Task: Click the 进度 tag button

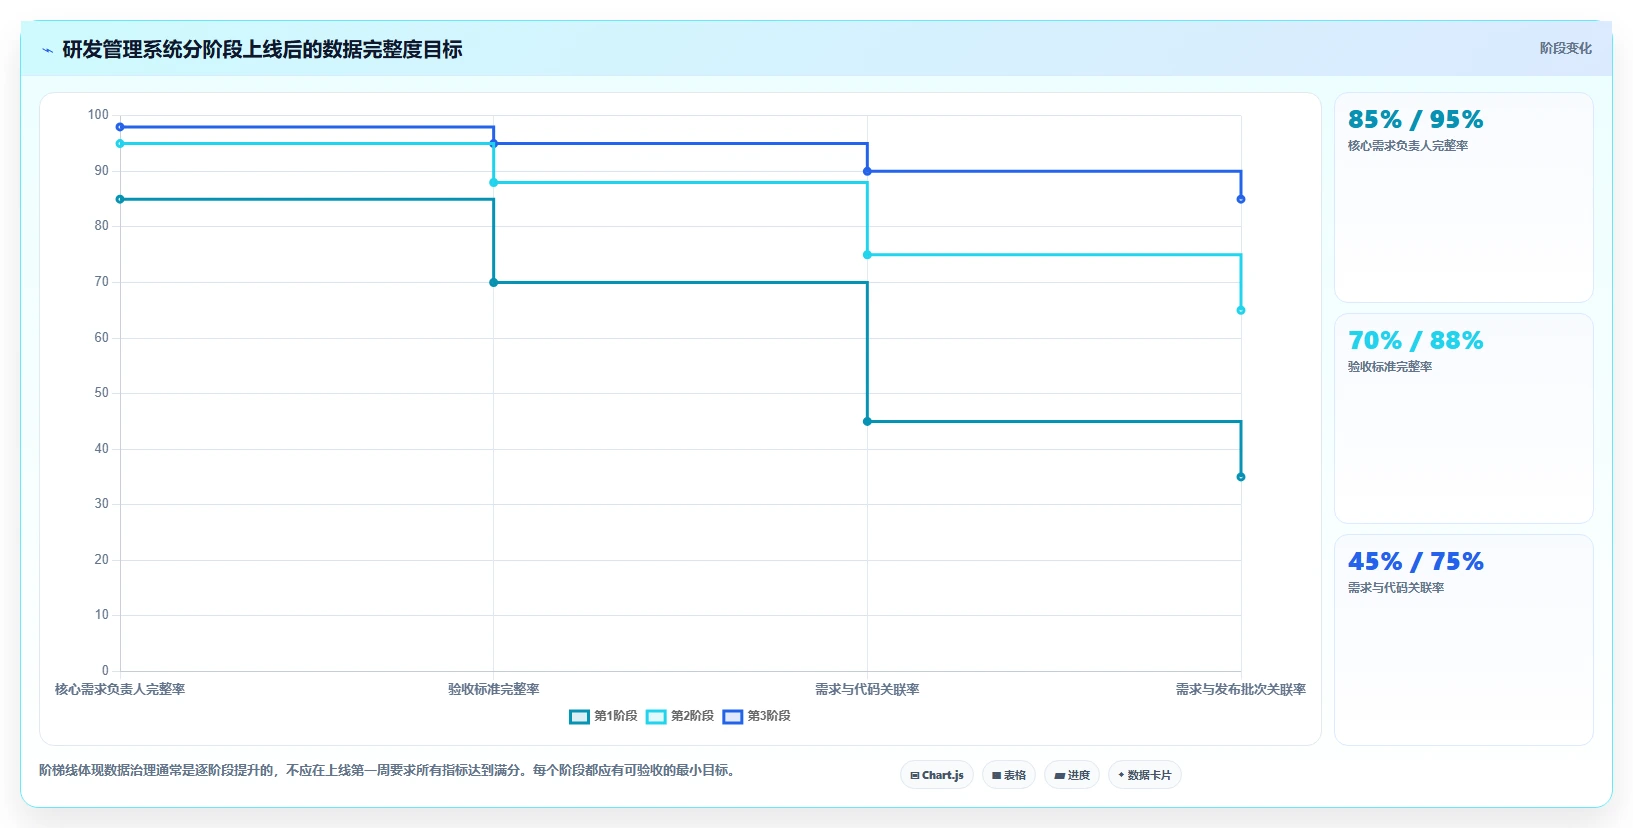Action: pyautogui.click(x=1072, y=775)
